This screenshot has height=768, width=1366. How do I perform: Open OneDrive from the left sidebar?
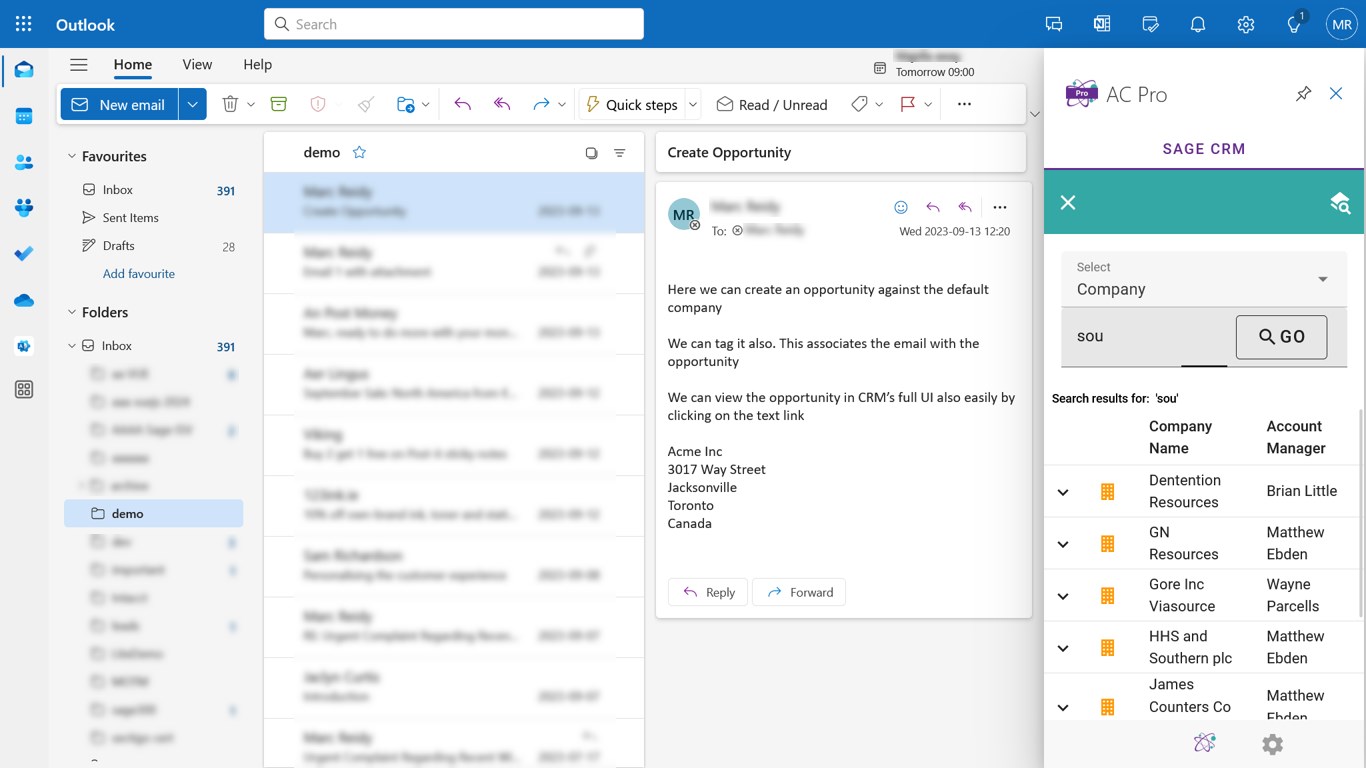point(24,300)
